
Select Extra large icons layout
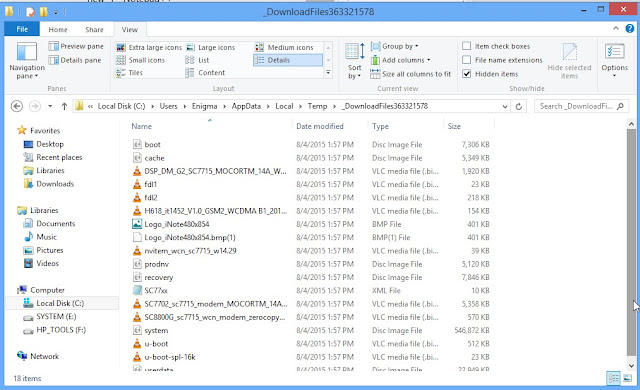[x=149, y=47]
